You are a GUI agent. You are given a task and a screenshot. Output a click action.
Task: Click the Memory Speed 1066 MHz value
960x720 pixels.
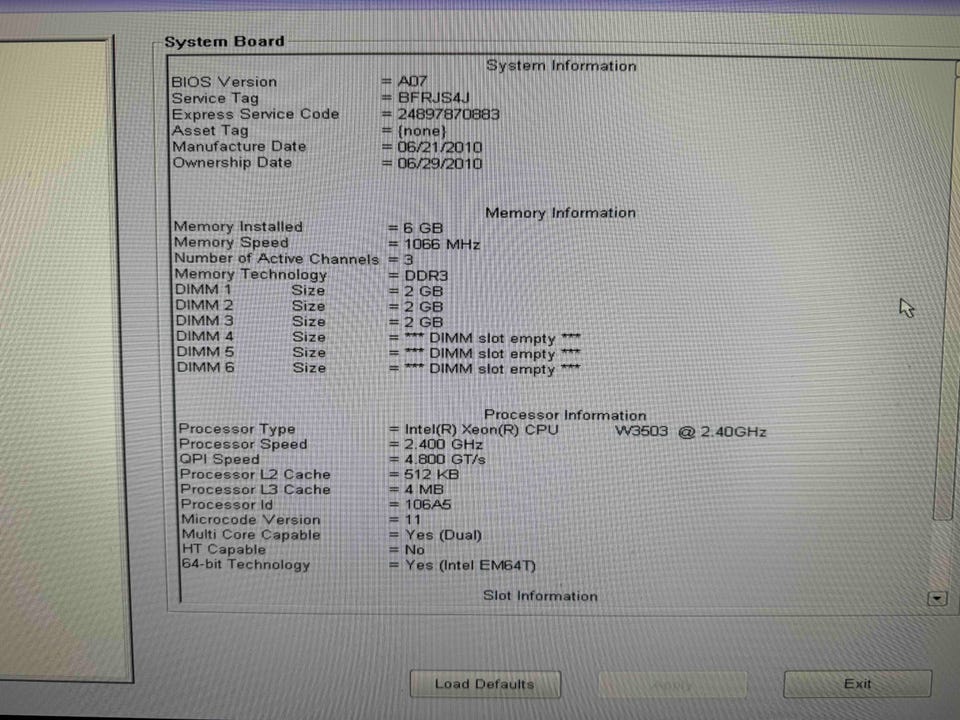442,244
